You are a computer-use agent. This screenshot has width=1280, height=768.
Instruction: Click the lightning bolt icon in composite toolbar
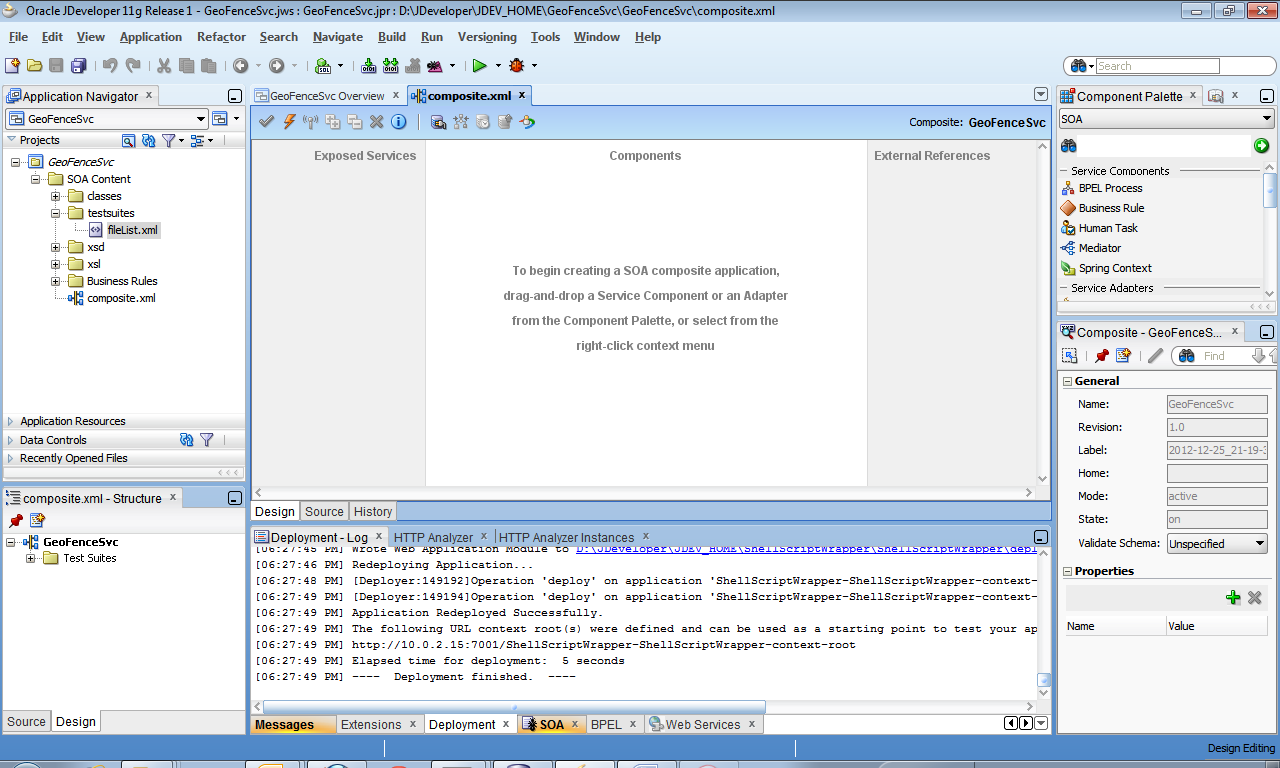click(x=289, y=121)
